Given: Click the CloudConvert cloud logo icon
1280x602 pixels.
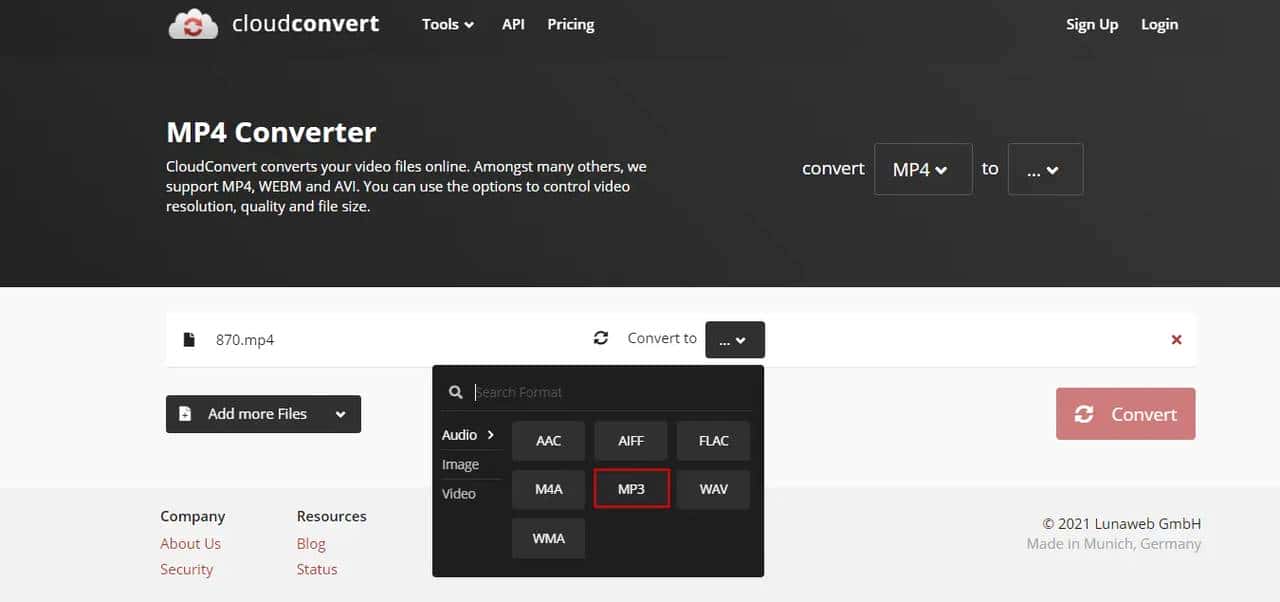Looking at the screenshot, I should (193, 24).
